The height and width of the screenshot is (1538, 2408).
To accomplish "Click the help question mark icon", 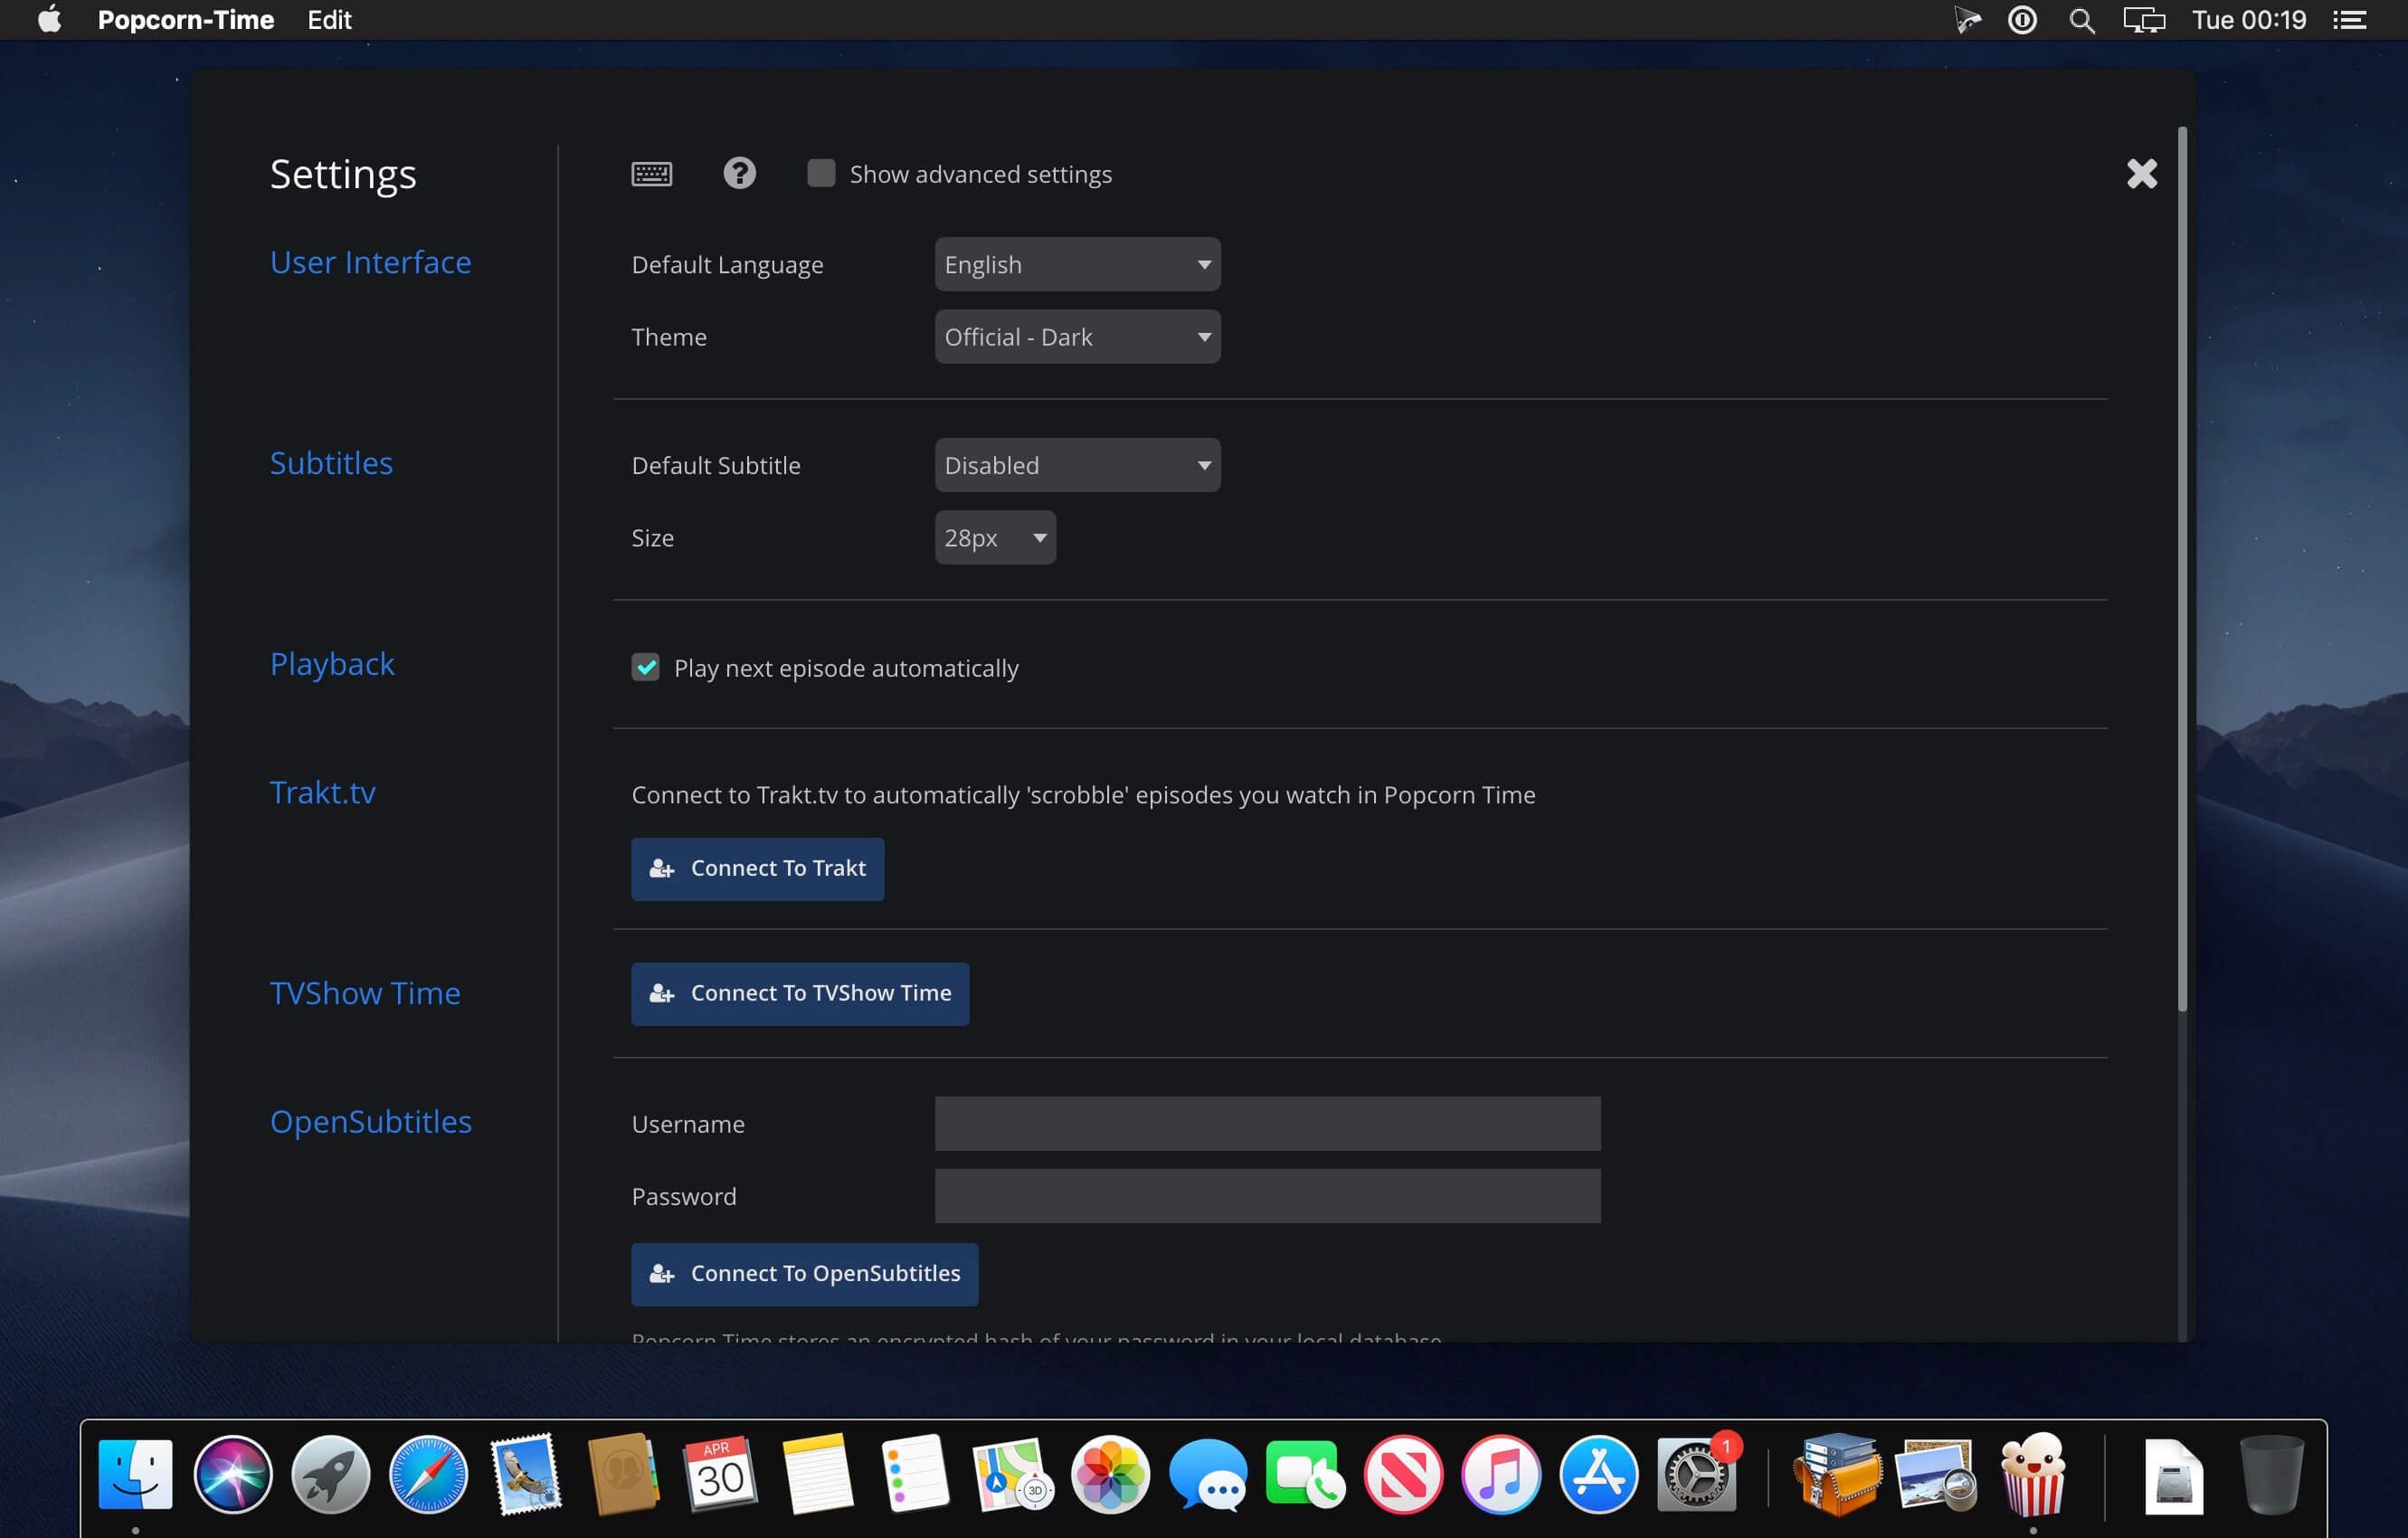I will tap(739, 173).
